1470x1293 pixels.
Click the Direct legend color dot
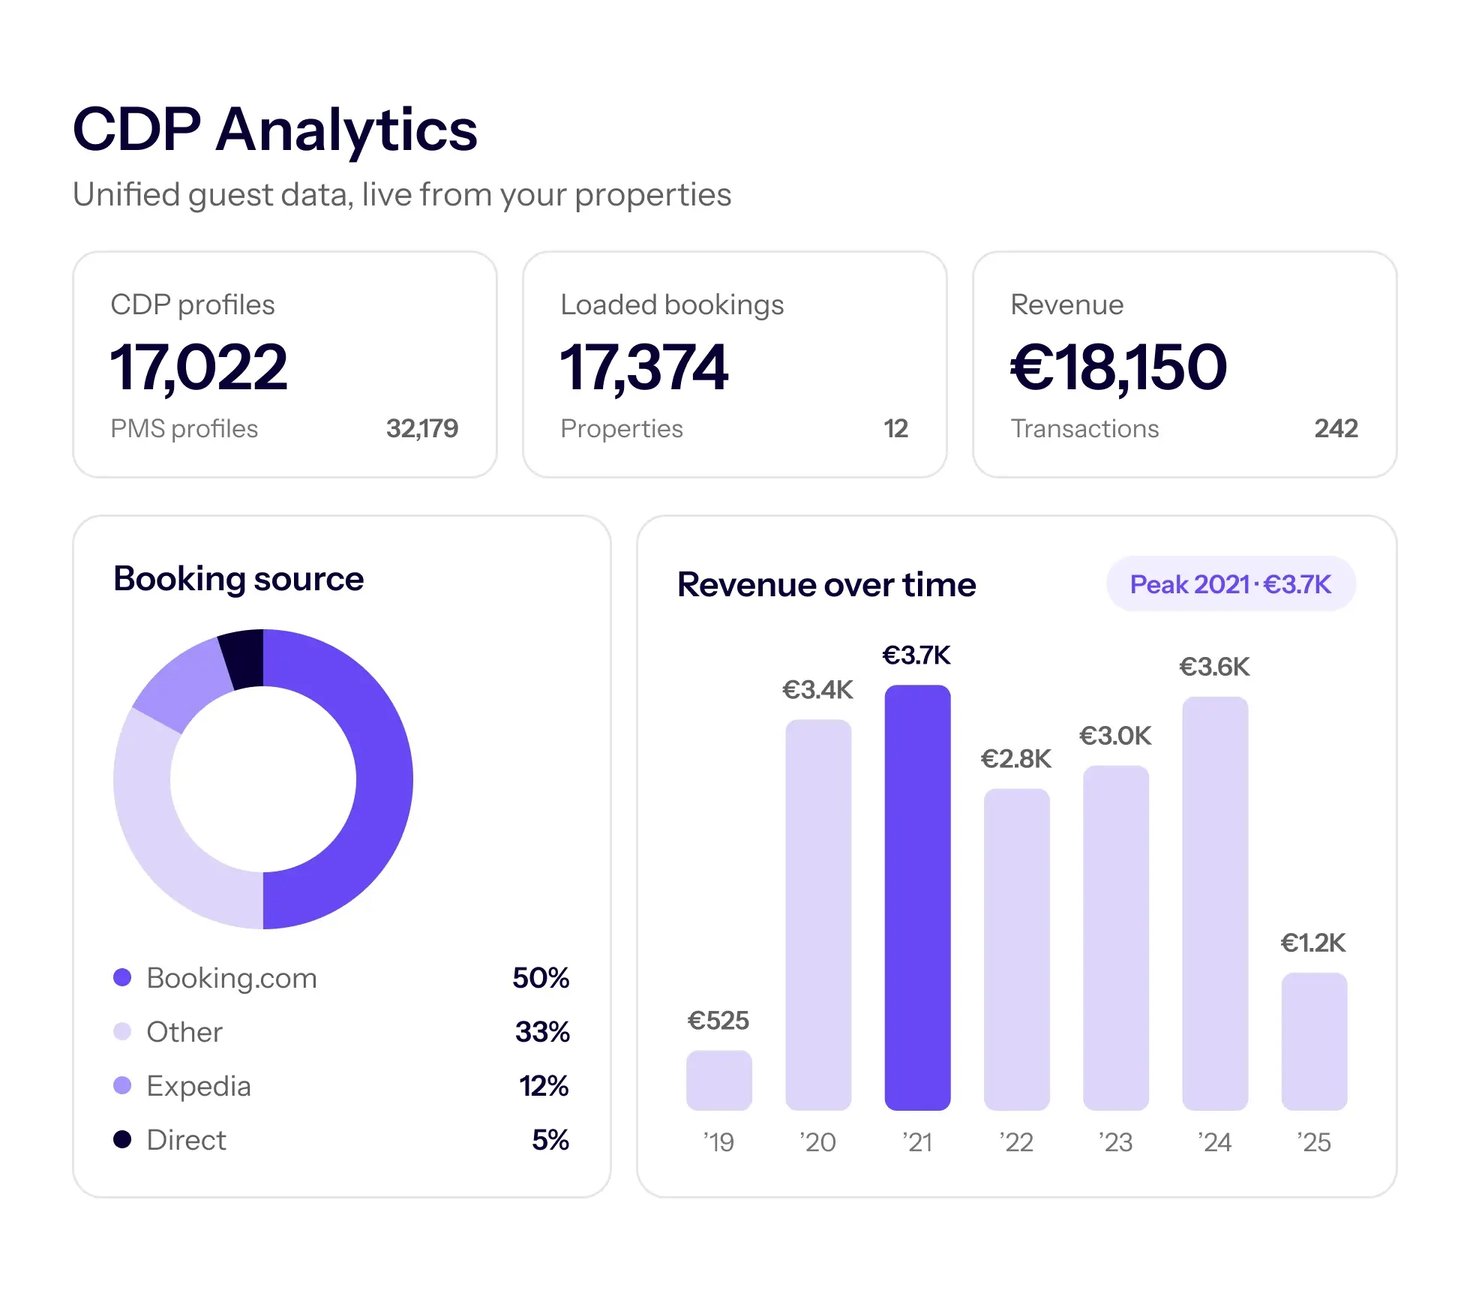122,1140
